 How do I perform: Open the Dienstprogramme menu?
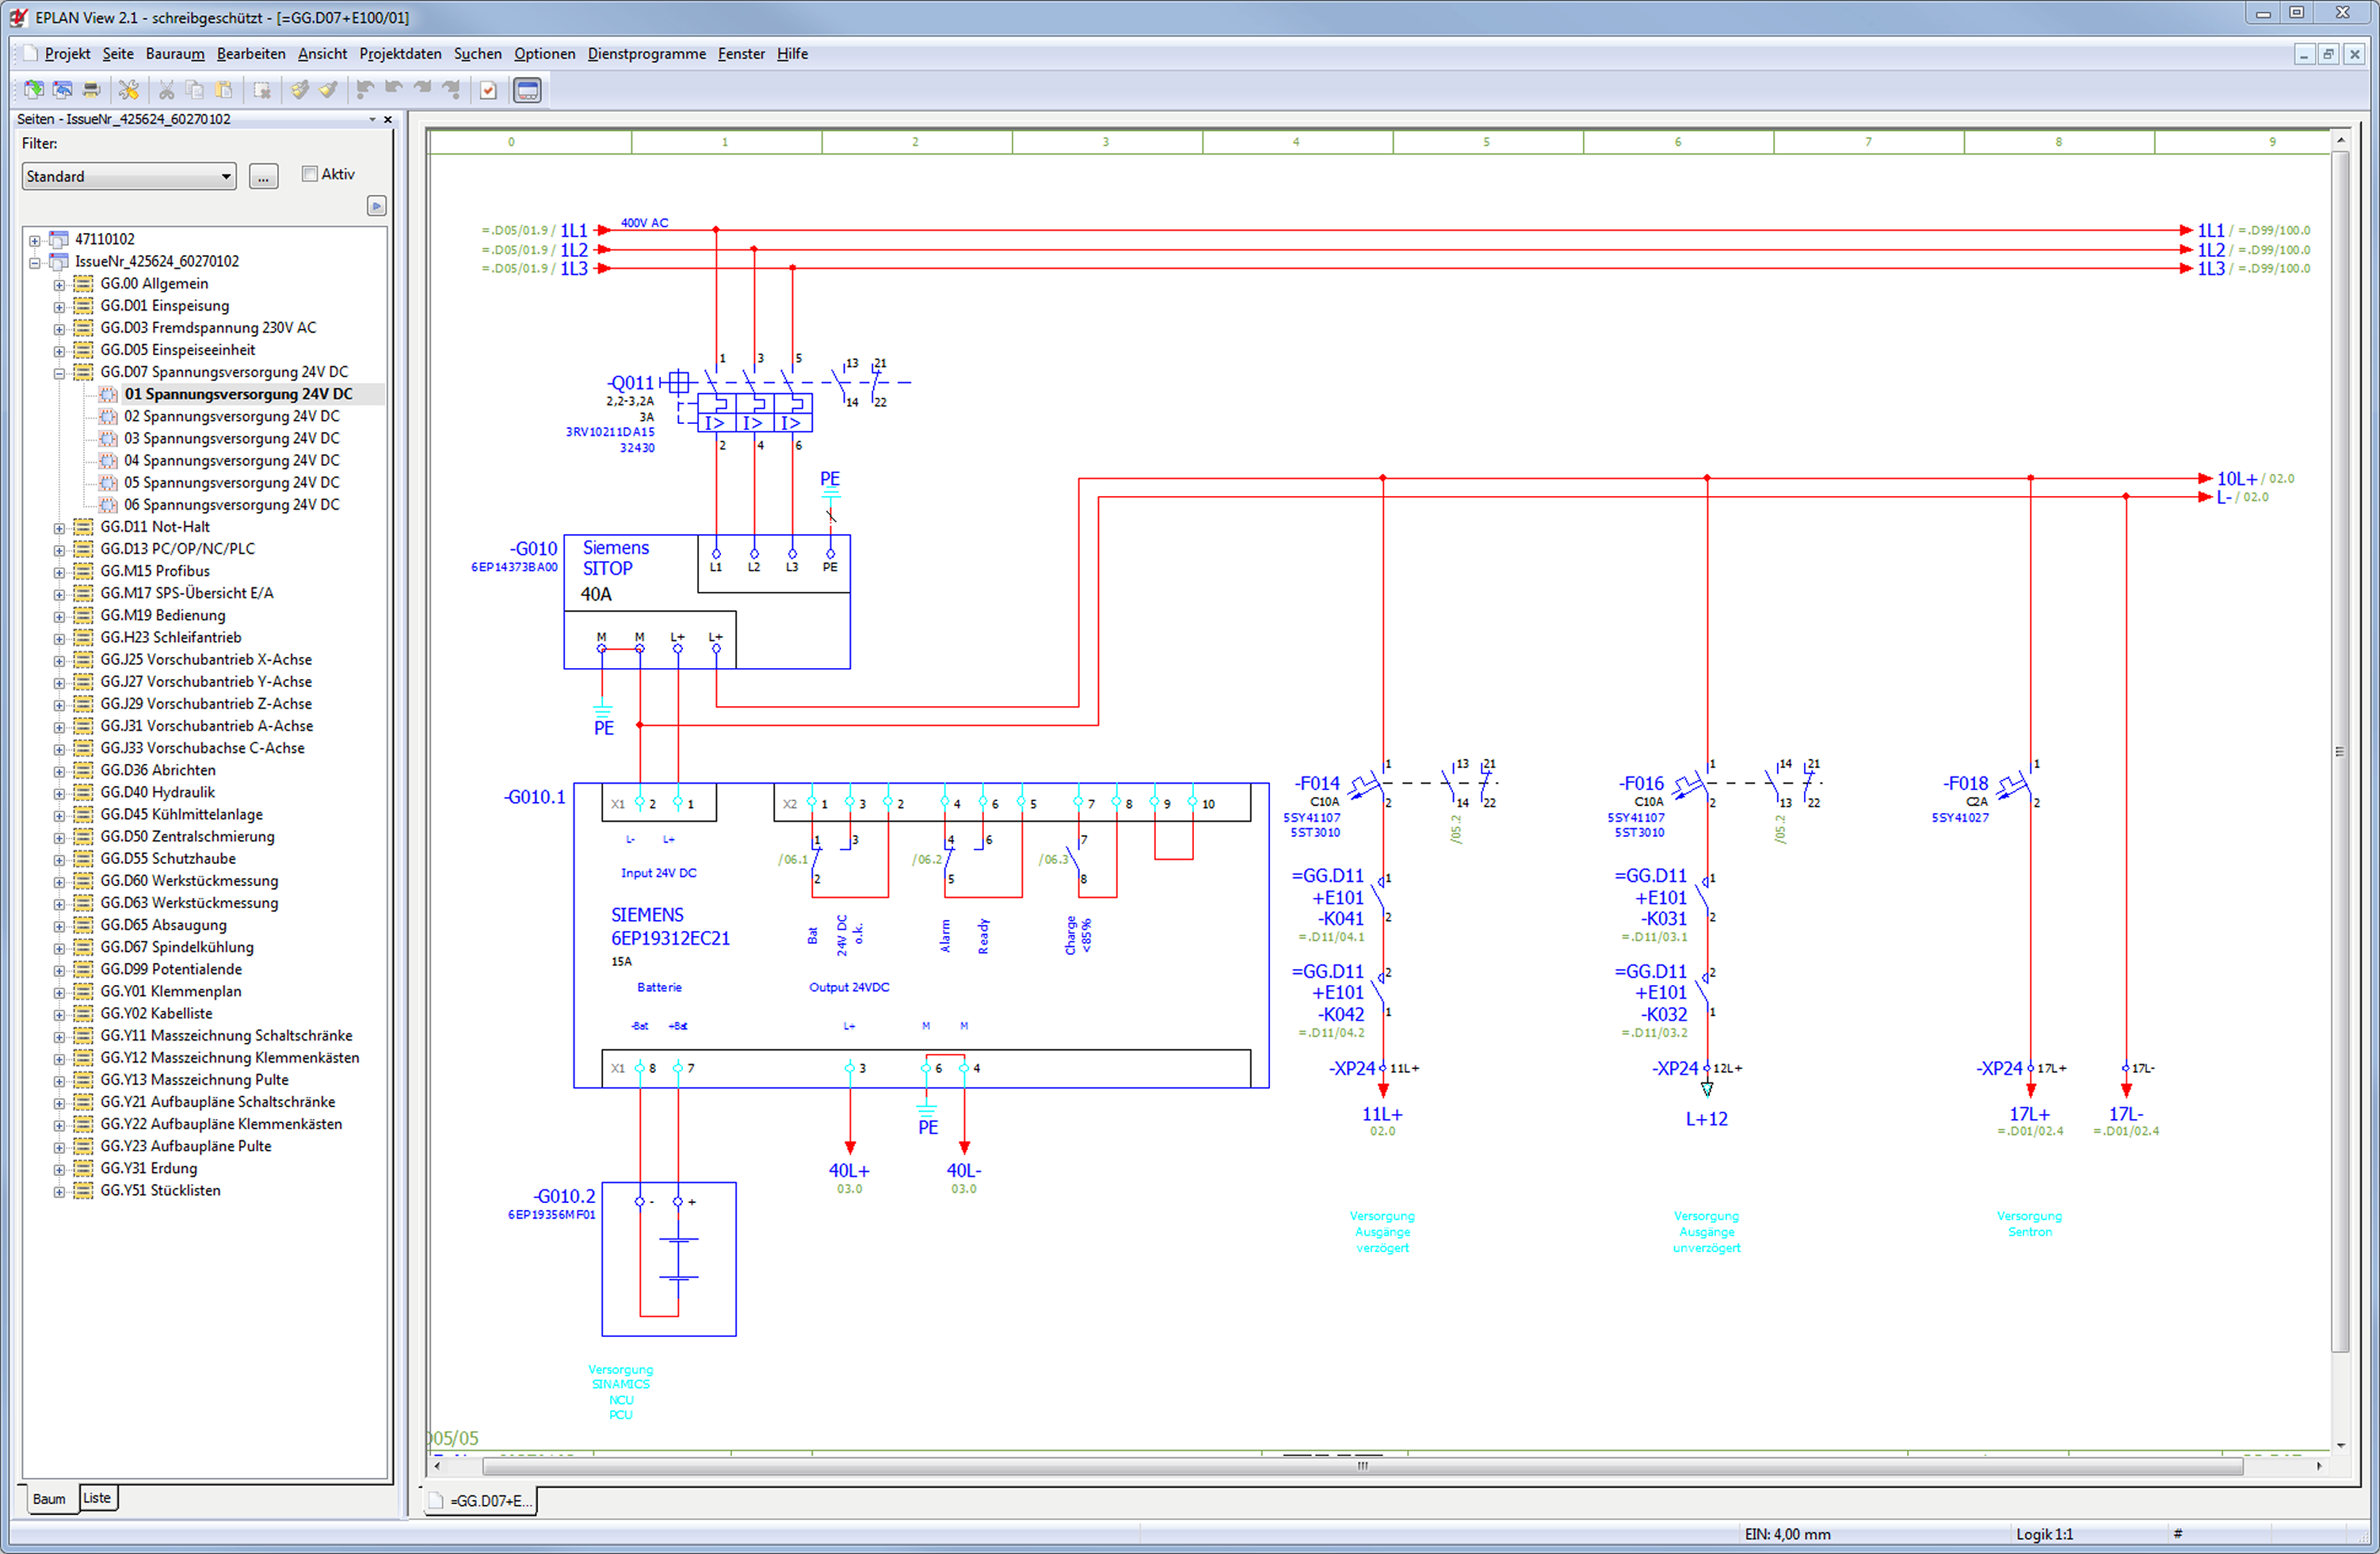646,54
